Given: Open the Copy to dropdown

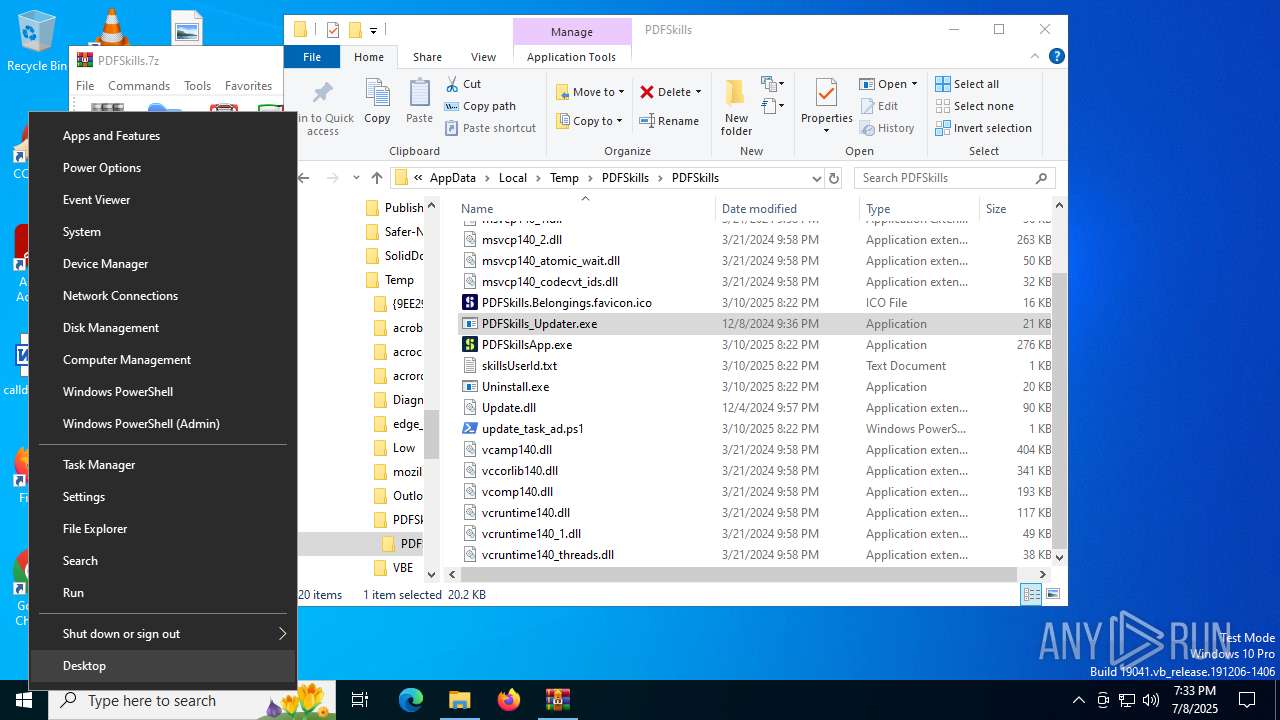Looking at the screenshot, I should 590,121.
